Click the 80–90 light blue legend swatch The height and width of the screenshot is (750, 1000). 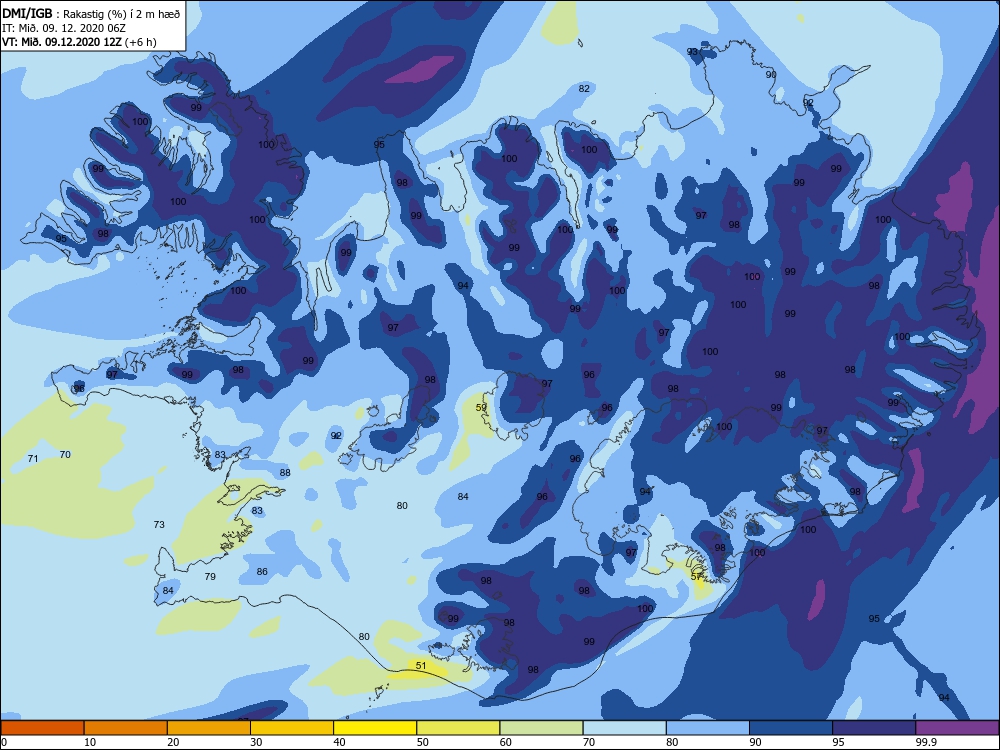click(x=708, y=728)
